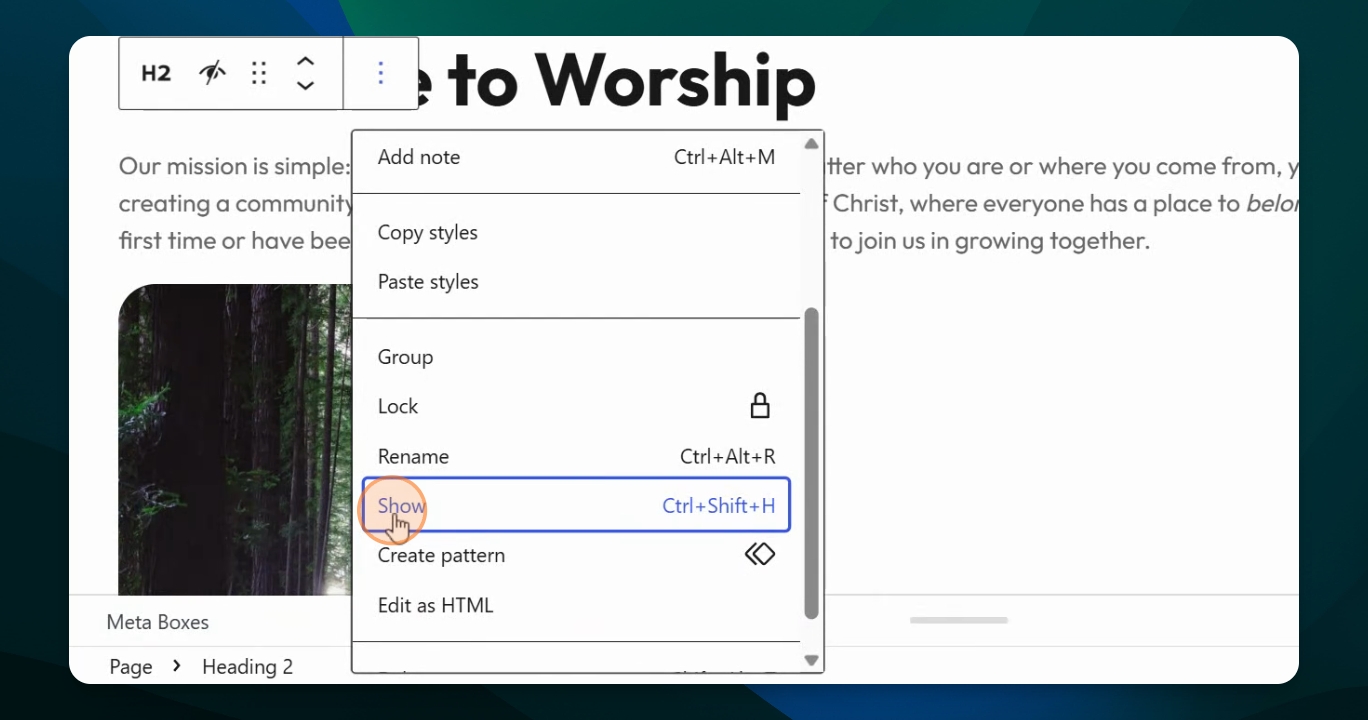1368x720 pixels.
Task: Choose Edit as HTML option
Action: tap(576, 605)
